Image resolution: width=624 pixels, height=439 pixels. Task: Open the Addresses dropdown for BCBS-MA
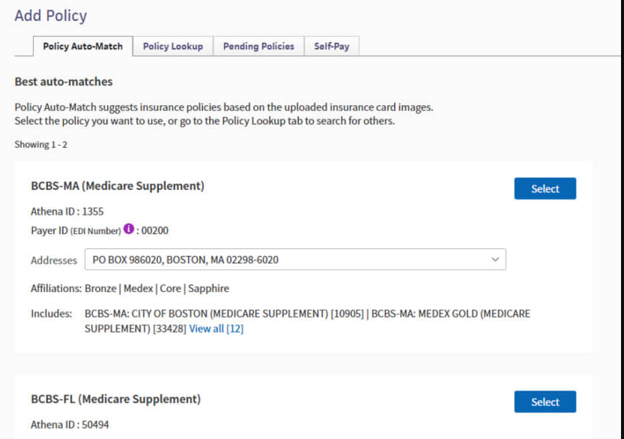[x=295, y=259]
